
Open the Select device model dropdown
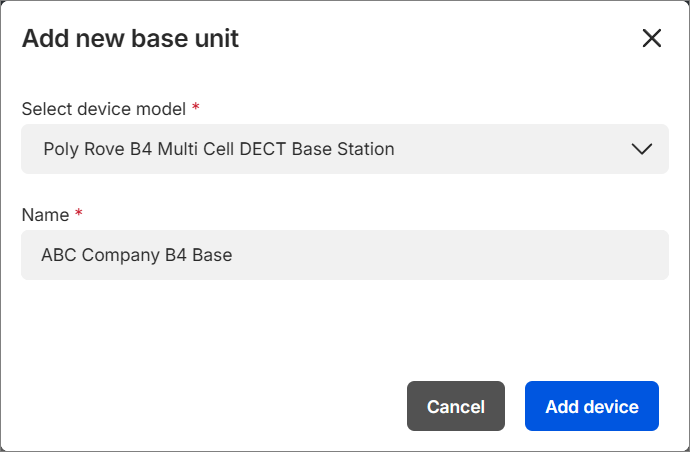(x=344, y=149)
